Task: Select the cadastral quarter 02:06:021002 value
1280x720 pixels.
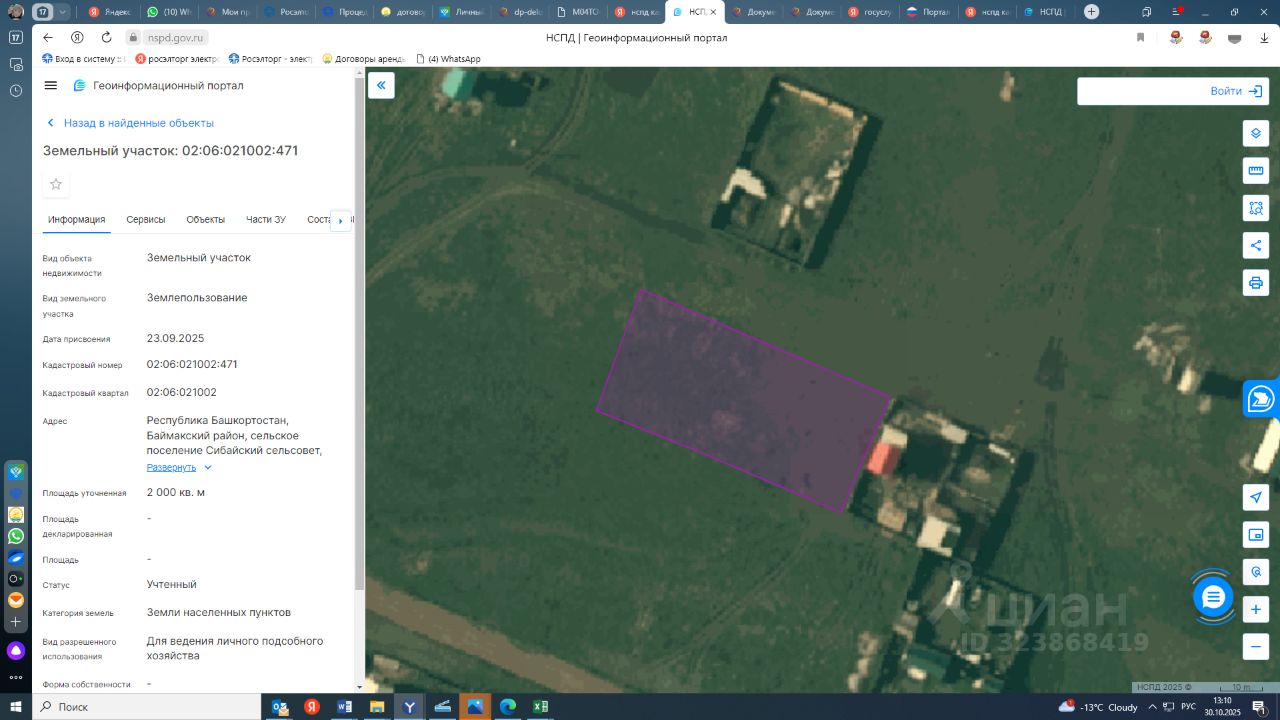Action: 182,392
